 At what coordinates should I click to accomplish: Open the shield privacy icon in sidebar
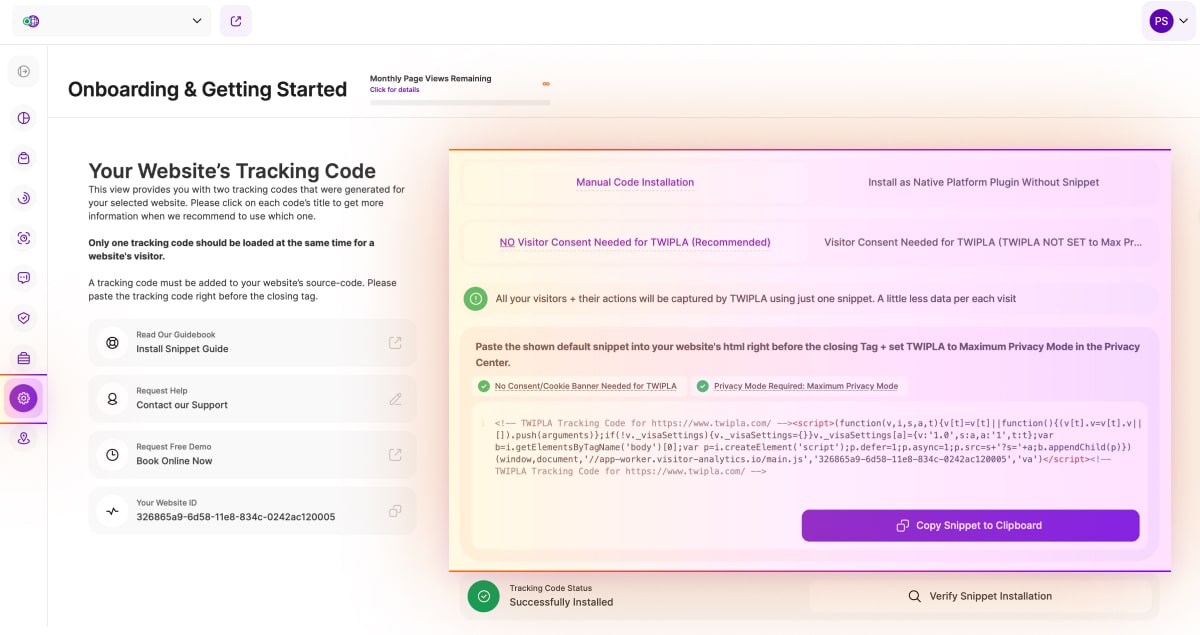click(x=24, y=318)
